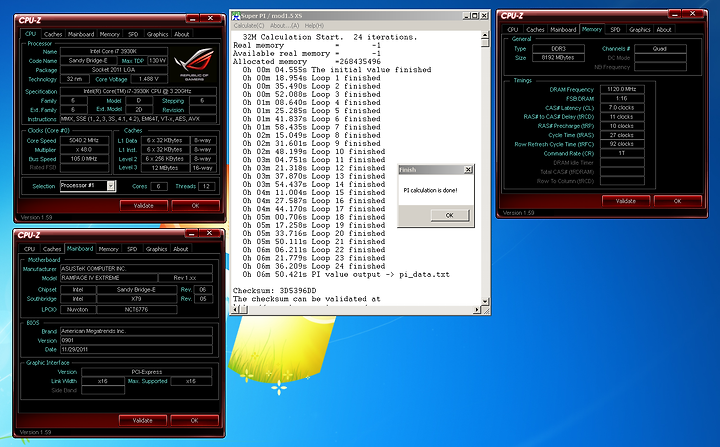Maximize the Super PI window
The image size is (720, 447).
[475, 16]
